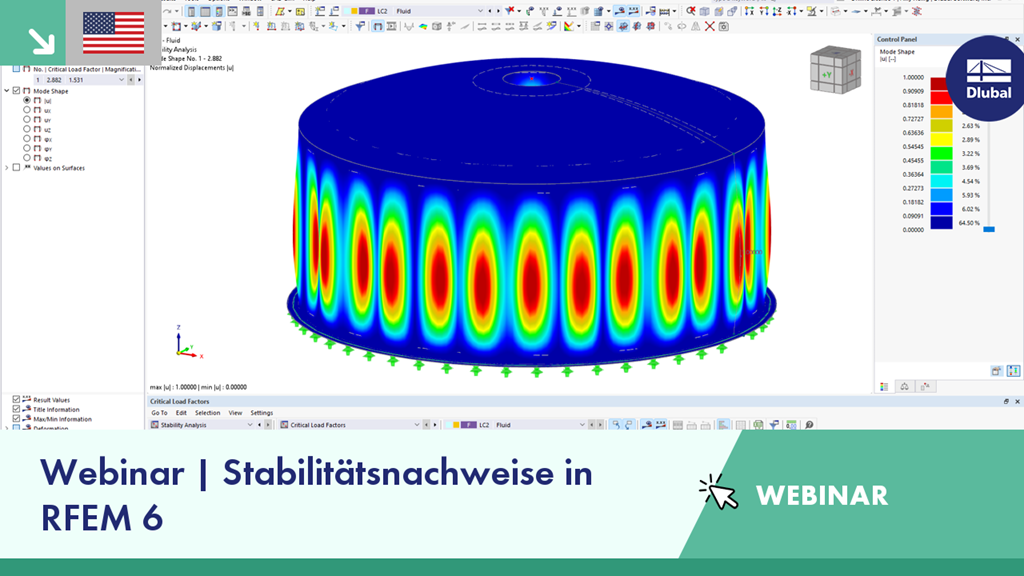The height and width of the screenshot is (576, 1024).
Task: Click the yellow color swatch in legend
Action: (941, 140)
